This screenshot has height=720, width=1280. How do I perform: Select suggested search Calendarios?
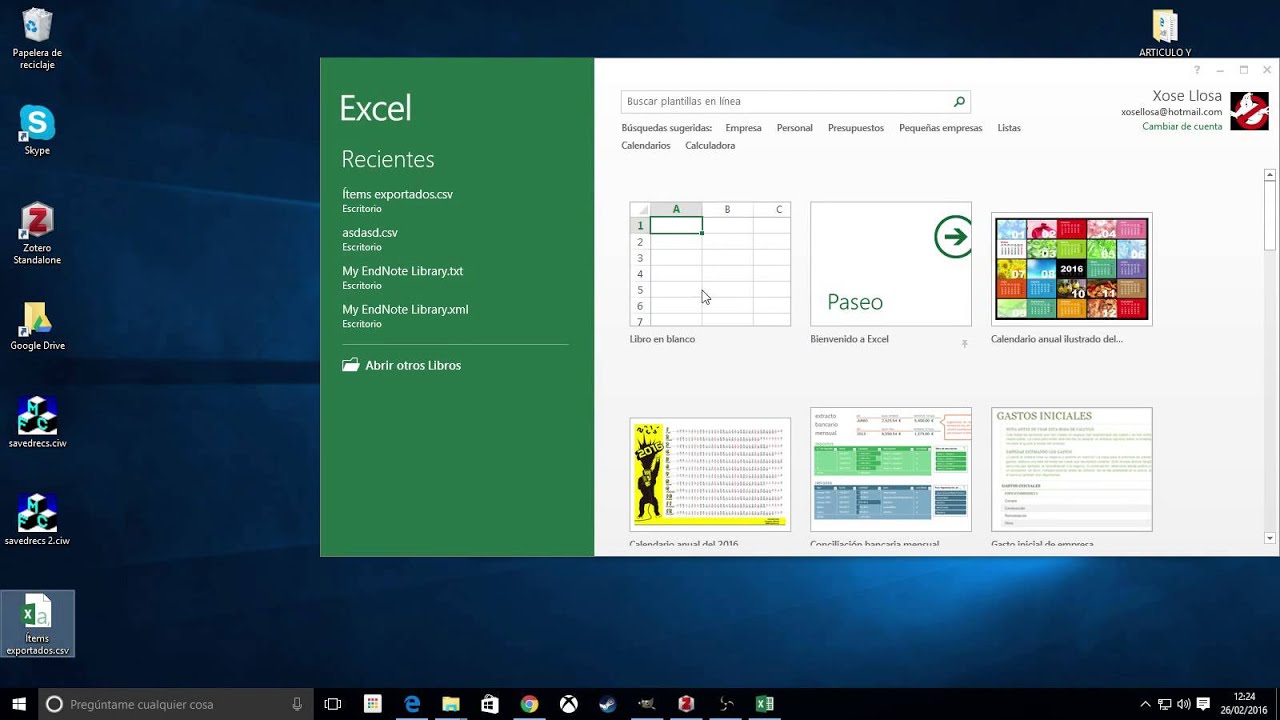tap(646, 145)
